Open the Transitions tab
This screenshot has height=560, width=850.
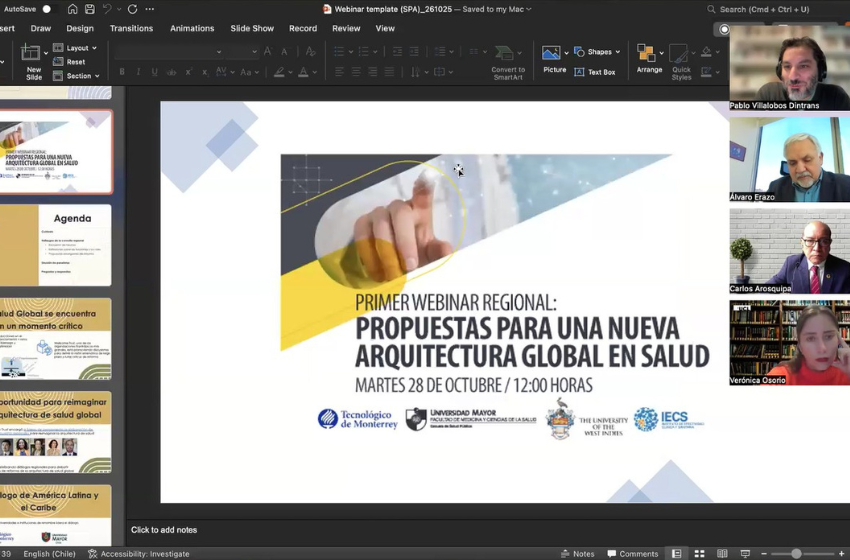pos(131,28)
